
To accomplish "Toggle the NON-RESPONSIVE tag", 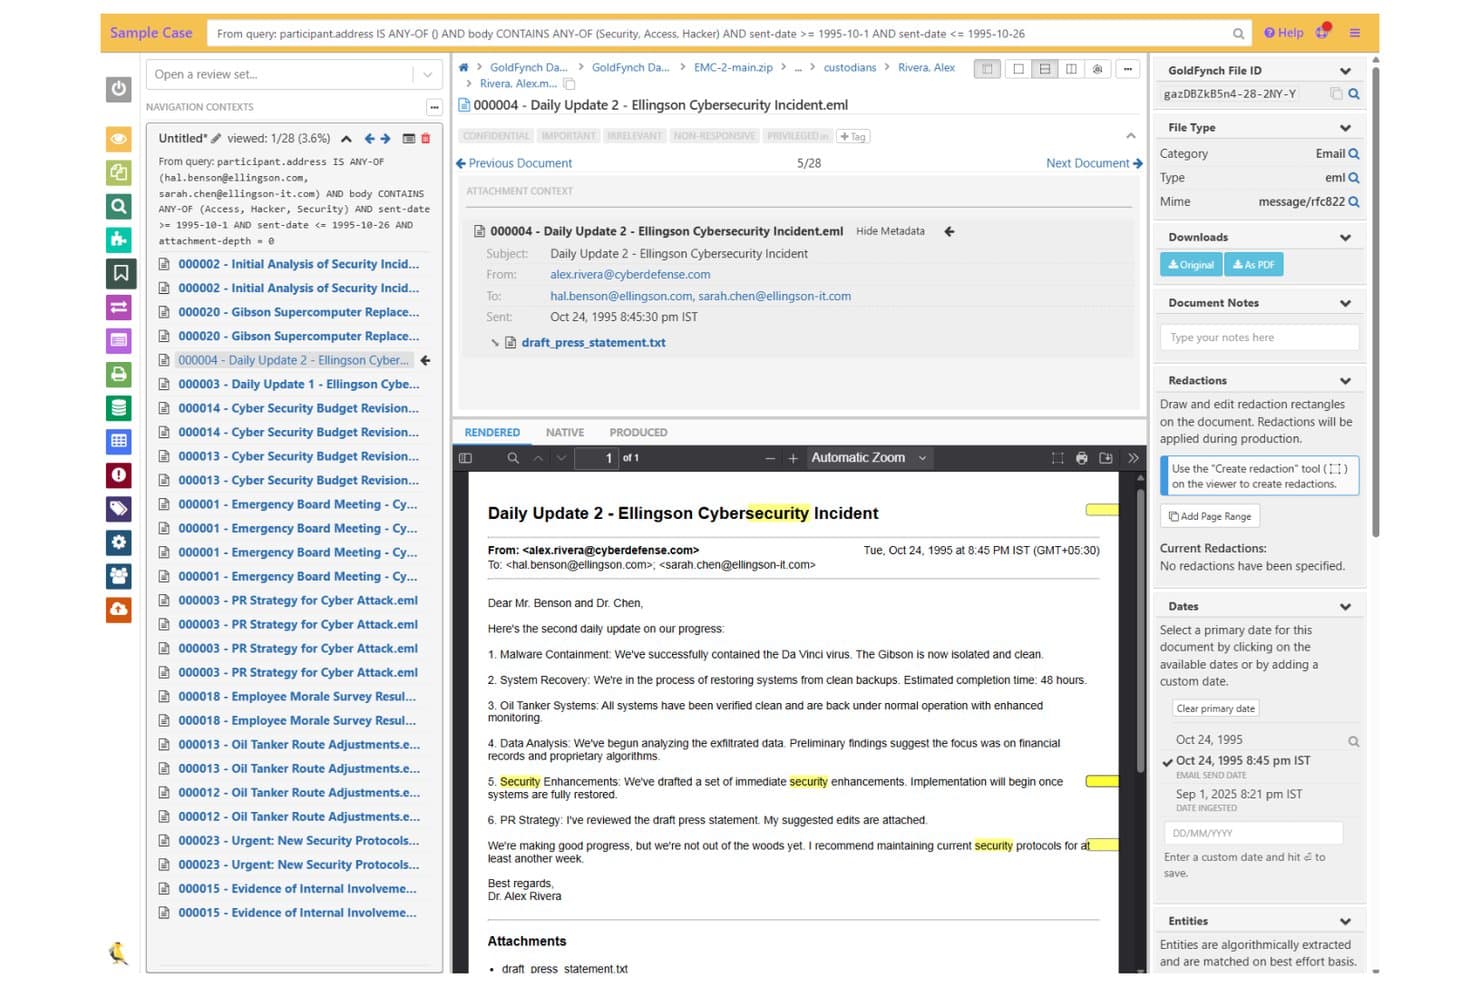I will pos(714,136).
